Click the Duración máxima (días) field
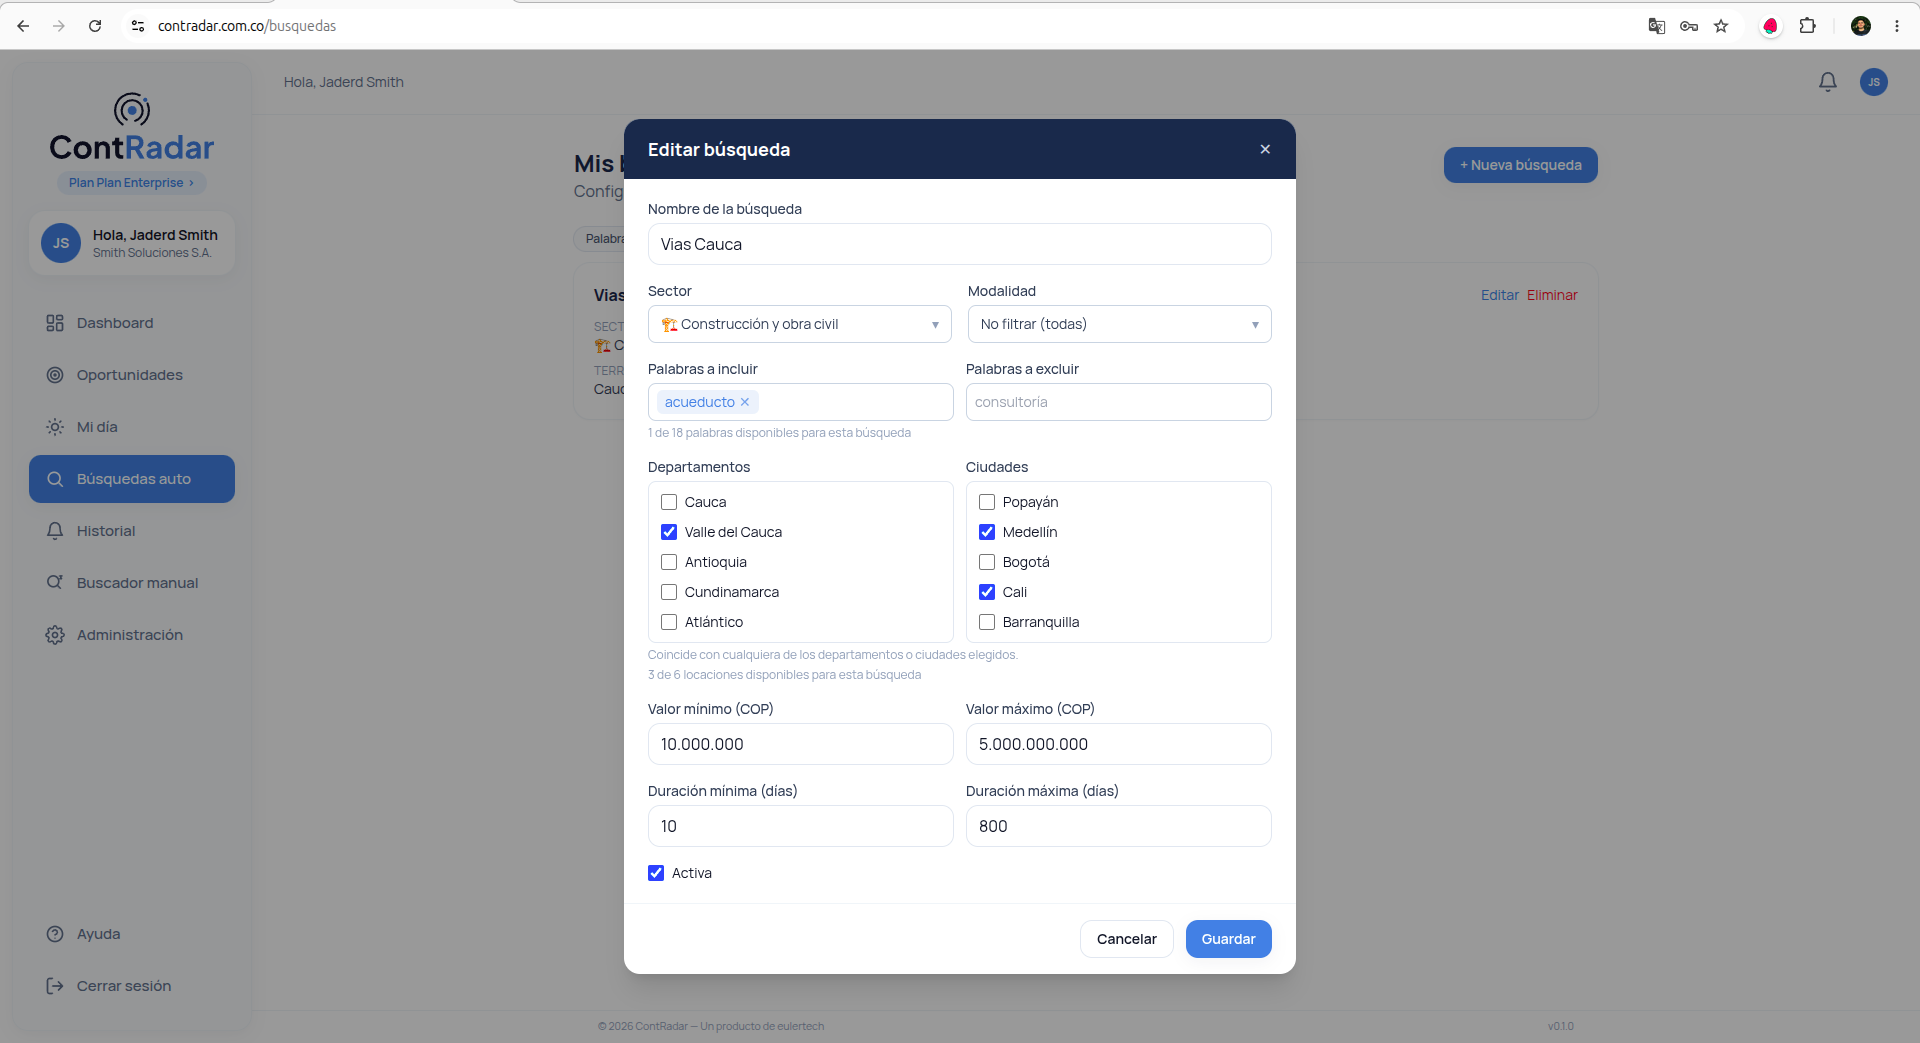This screenshot has width=1920, height=1043. pos(1119,826)
